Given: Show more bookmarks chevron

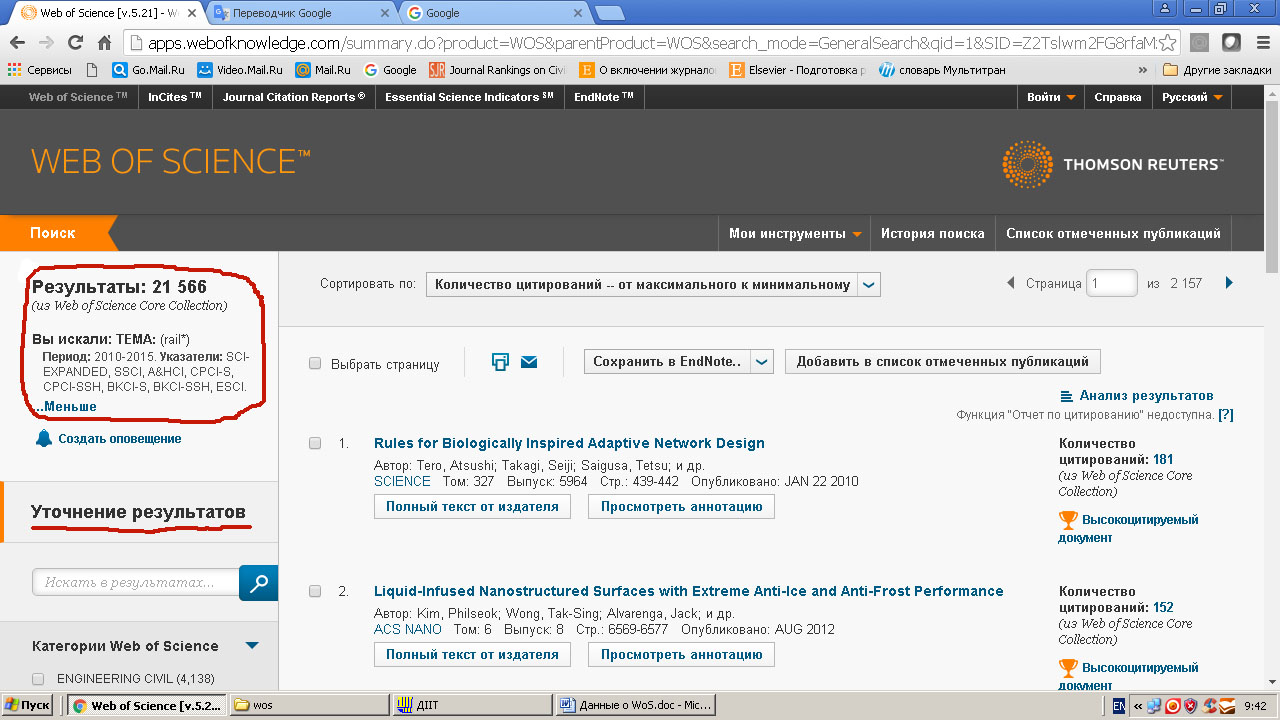Looking at the screenshot, I should (1143, 70).
